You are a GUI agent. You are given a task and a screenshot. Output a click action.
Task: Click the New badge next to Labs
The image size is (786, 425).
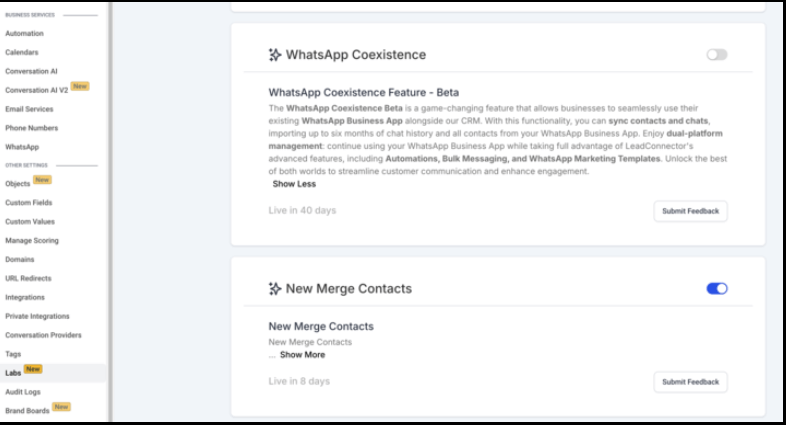click(33, 369)
